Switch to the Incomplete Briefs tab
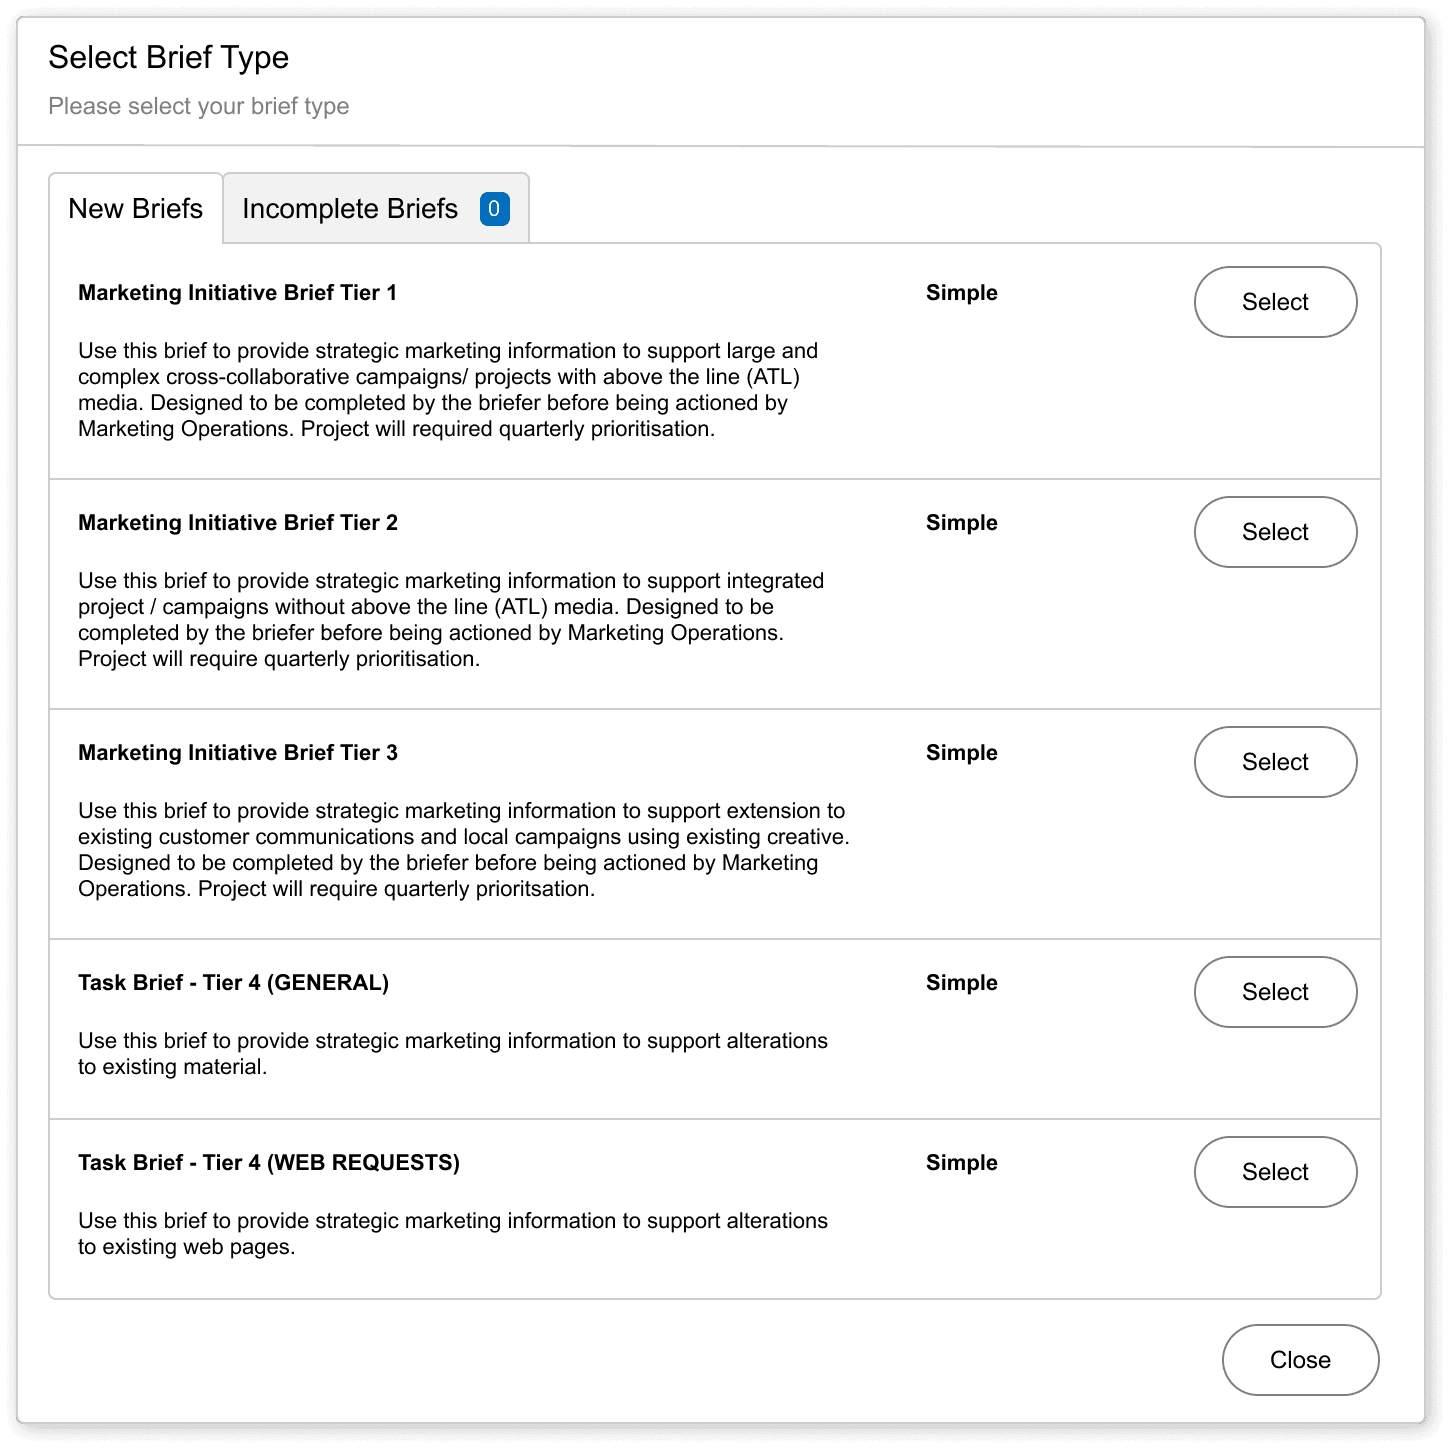This screenshot has height=1448, width=1450. click(x=350, y=208)
